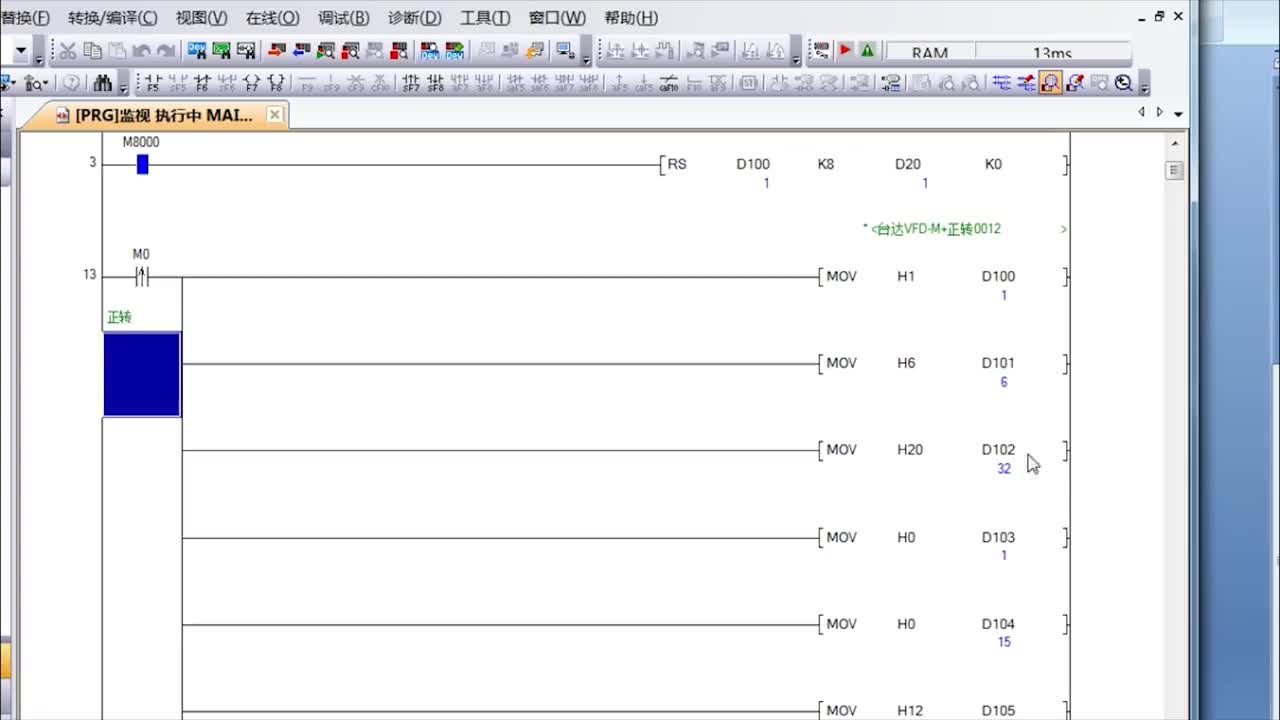Image resolution: width=1280 pixels, height=720 pixels.
Task: Open the 视图(V) menu
Action: (x=201, y=18)
